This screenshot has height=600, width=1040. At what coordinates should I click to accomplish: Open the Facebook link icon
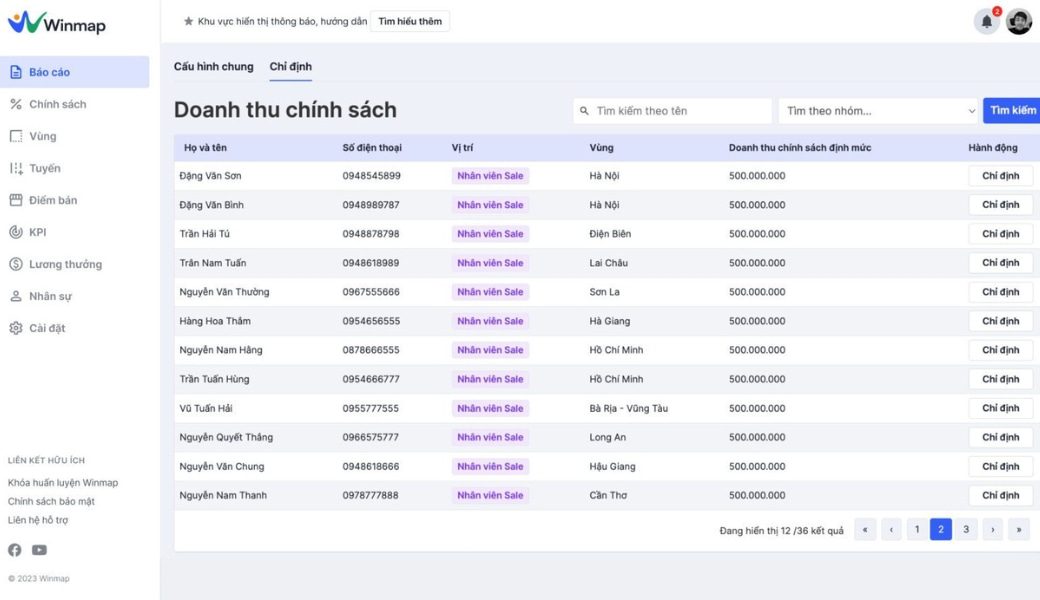coord(15,550)
